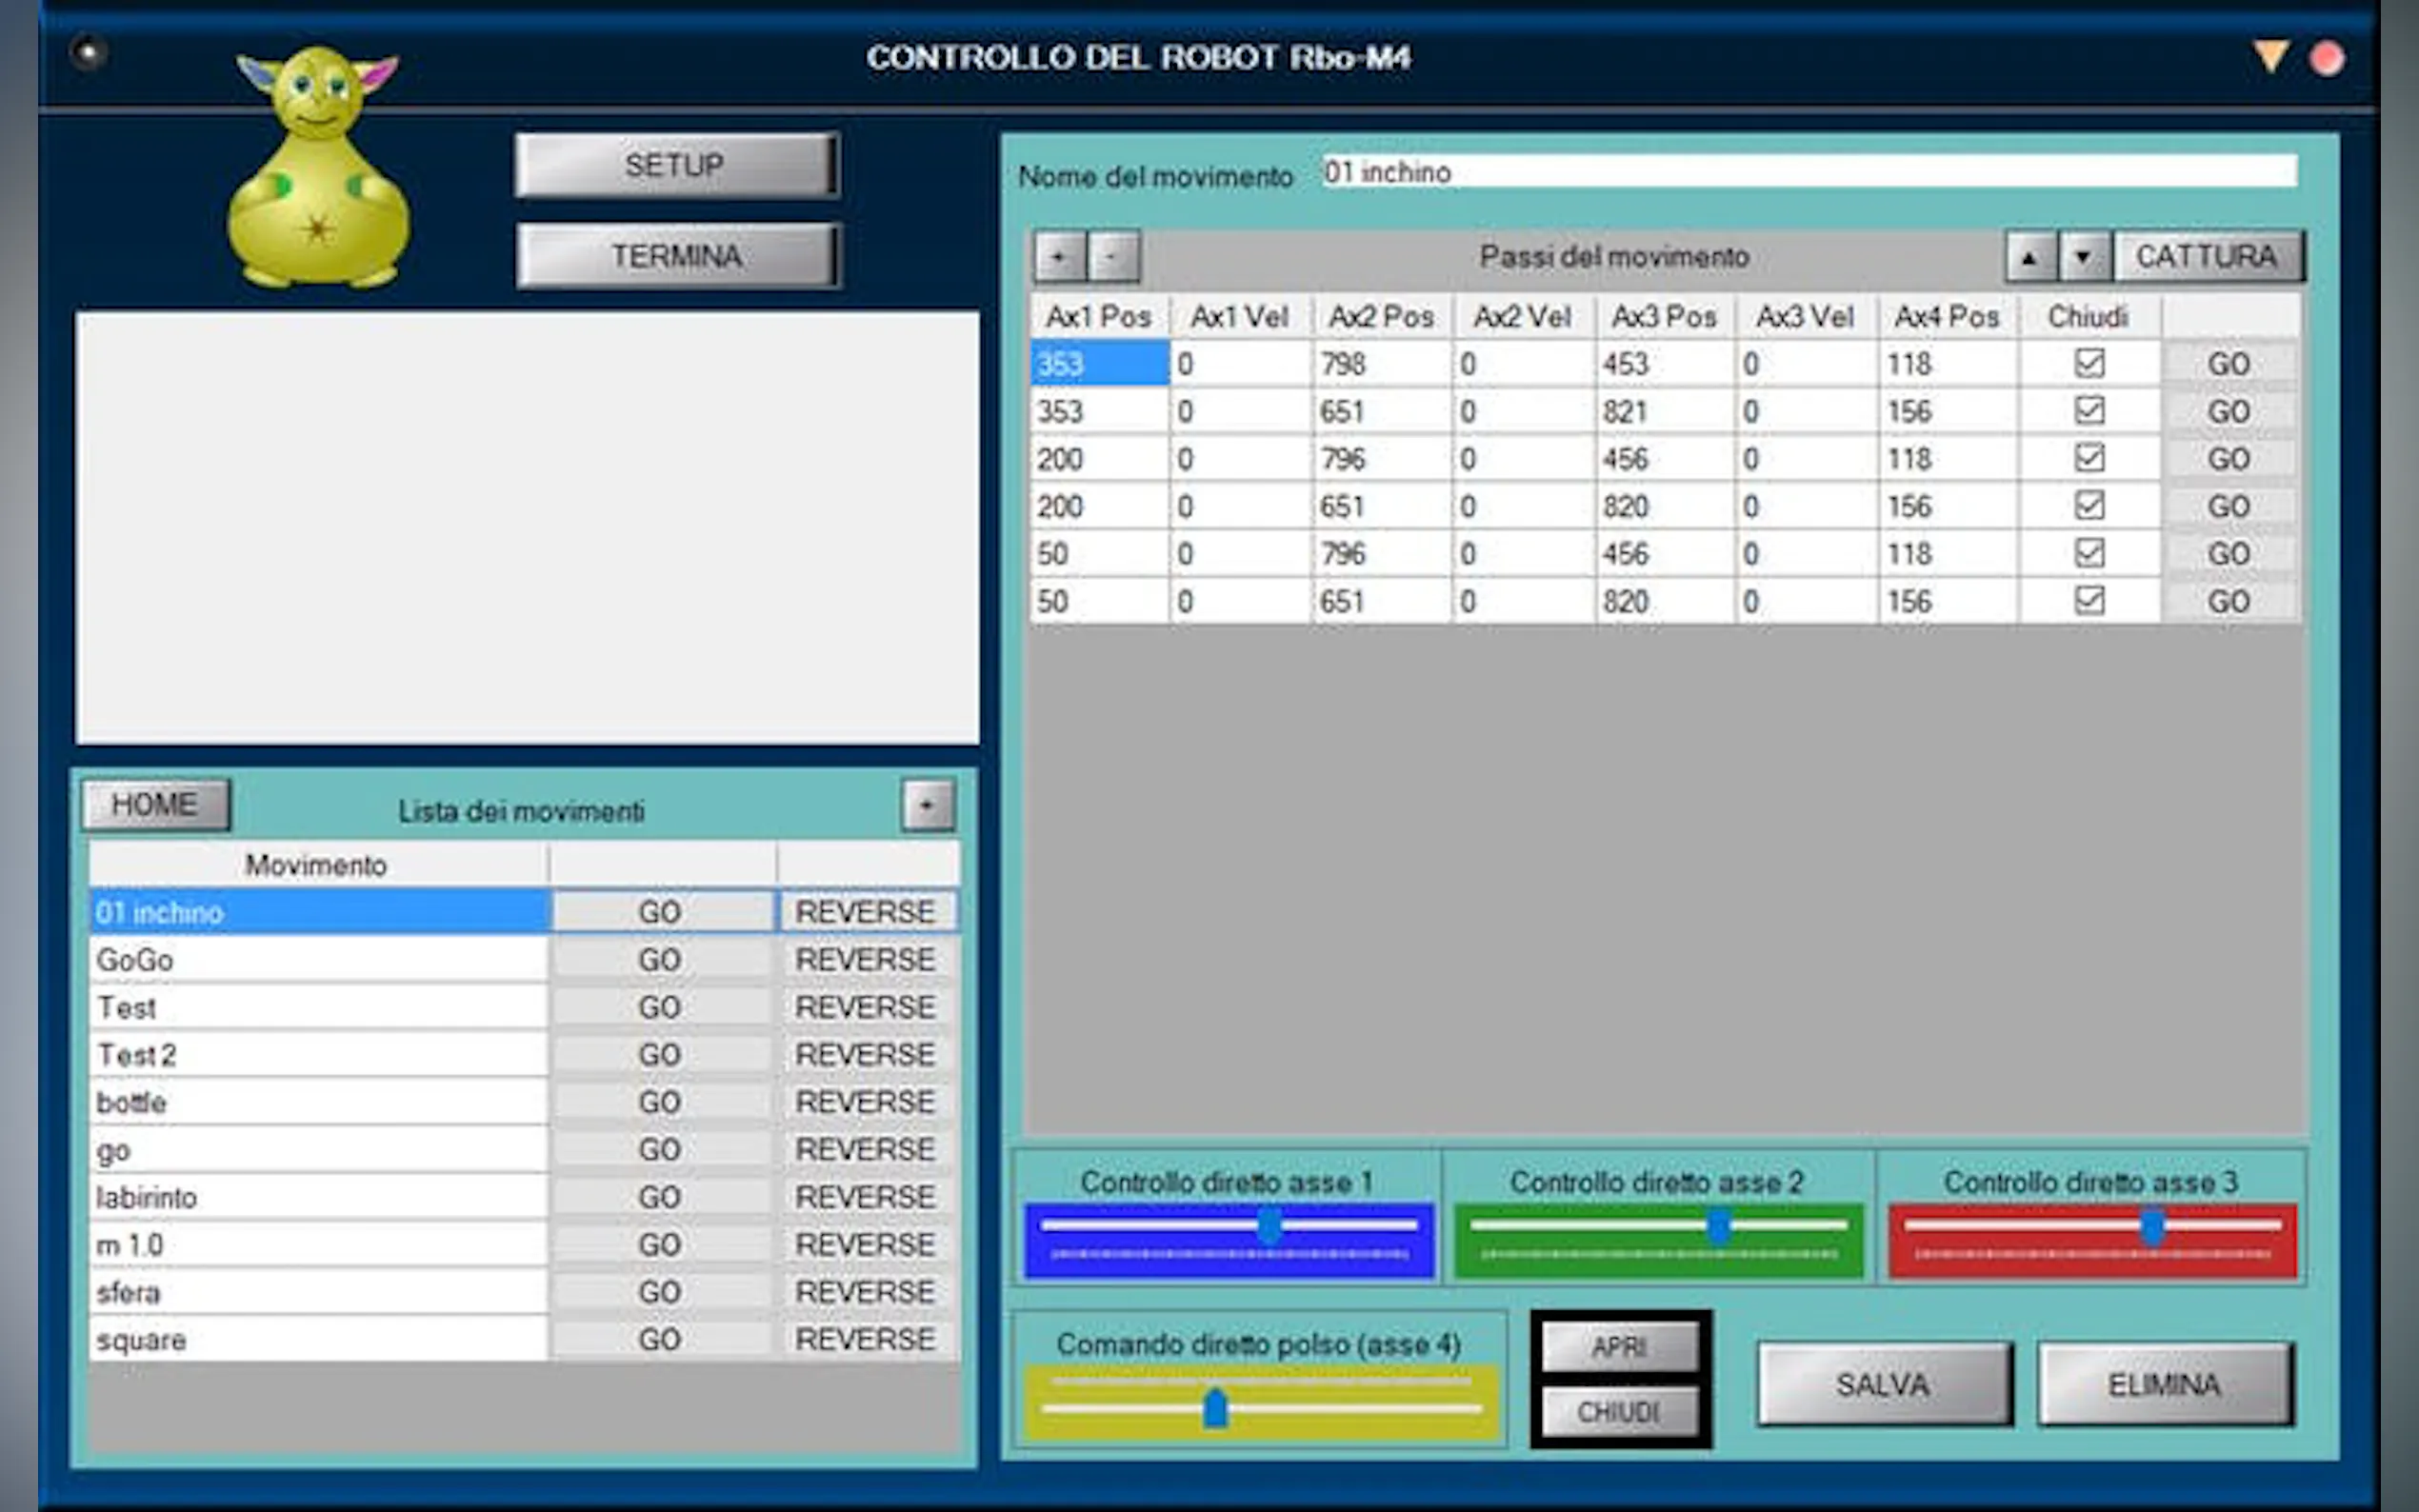This screenshot has width=2419, height=1512.
Task: Click GO for the second step row
Action: coord(2228,412)
